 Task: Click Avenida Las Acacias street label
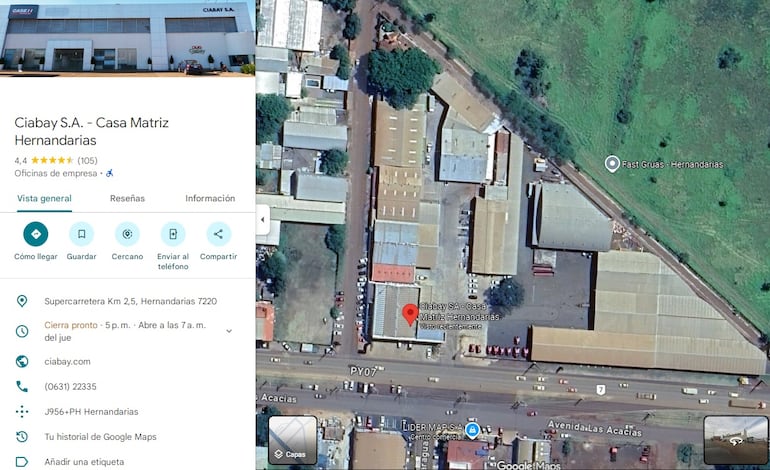(x=595, y=428)
